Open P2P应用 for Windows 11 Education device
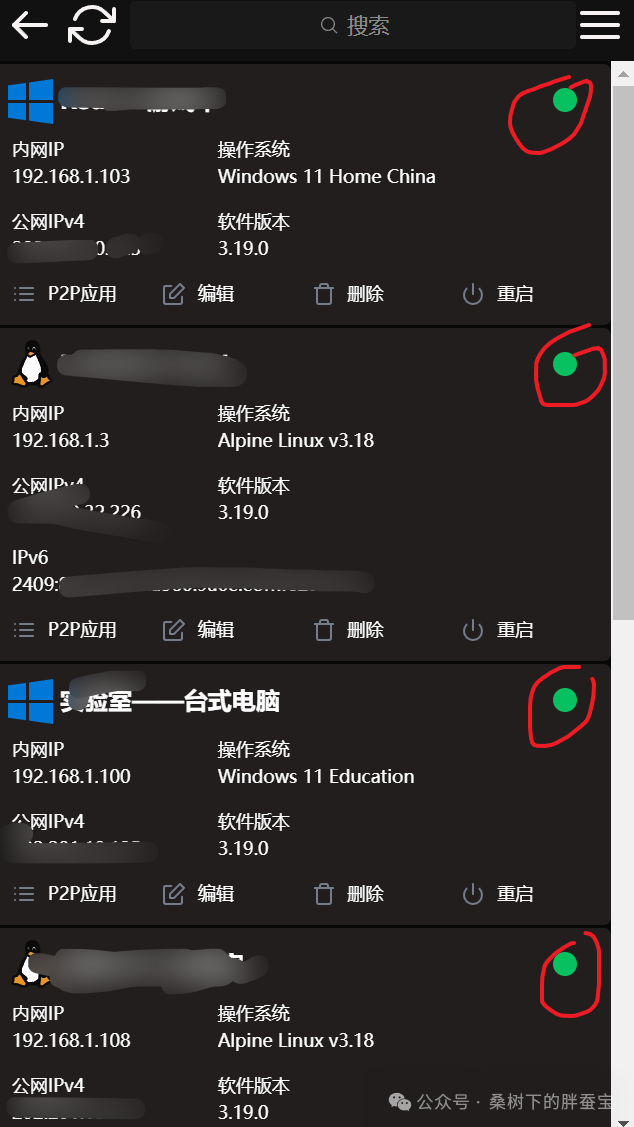The height and width of the screenshot is (1127, 634). tap(65, 893)
